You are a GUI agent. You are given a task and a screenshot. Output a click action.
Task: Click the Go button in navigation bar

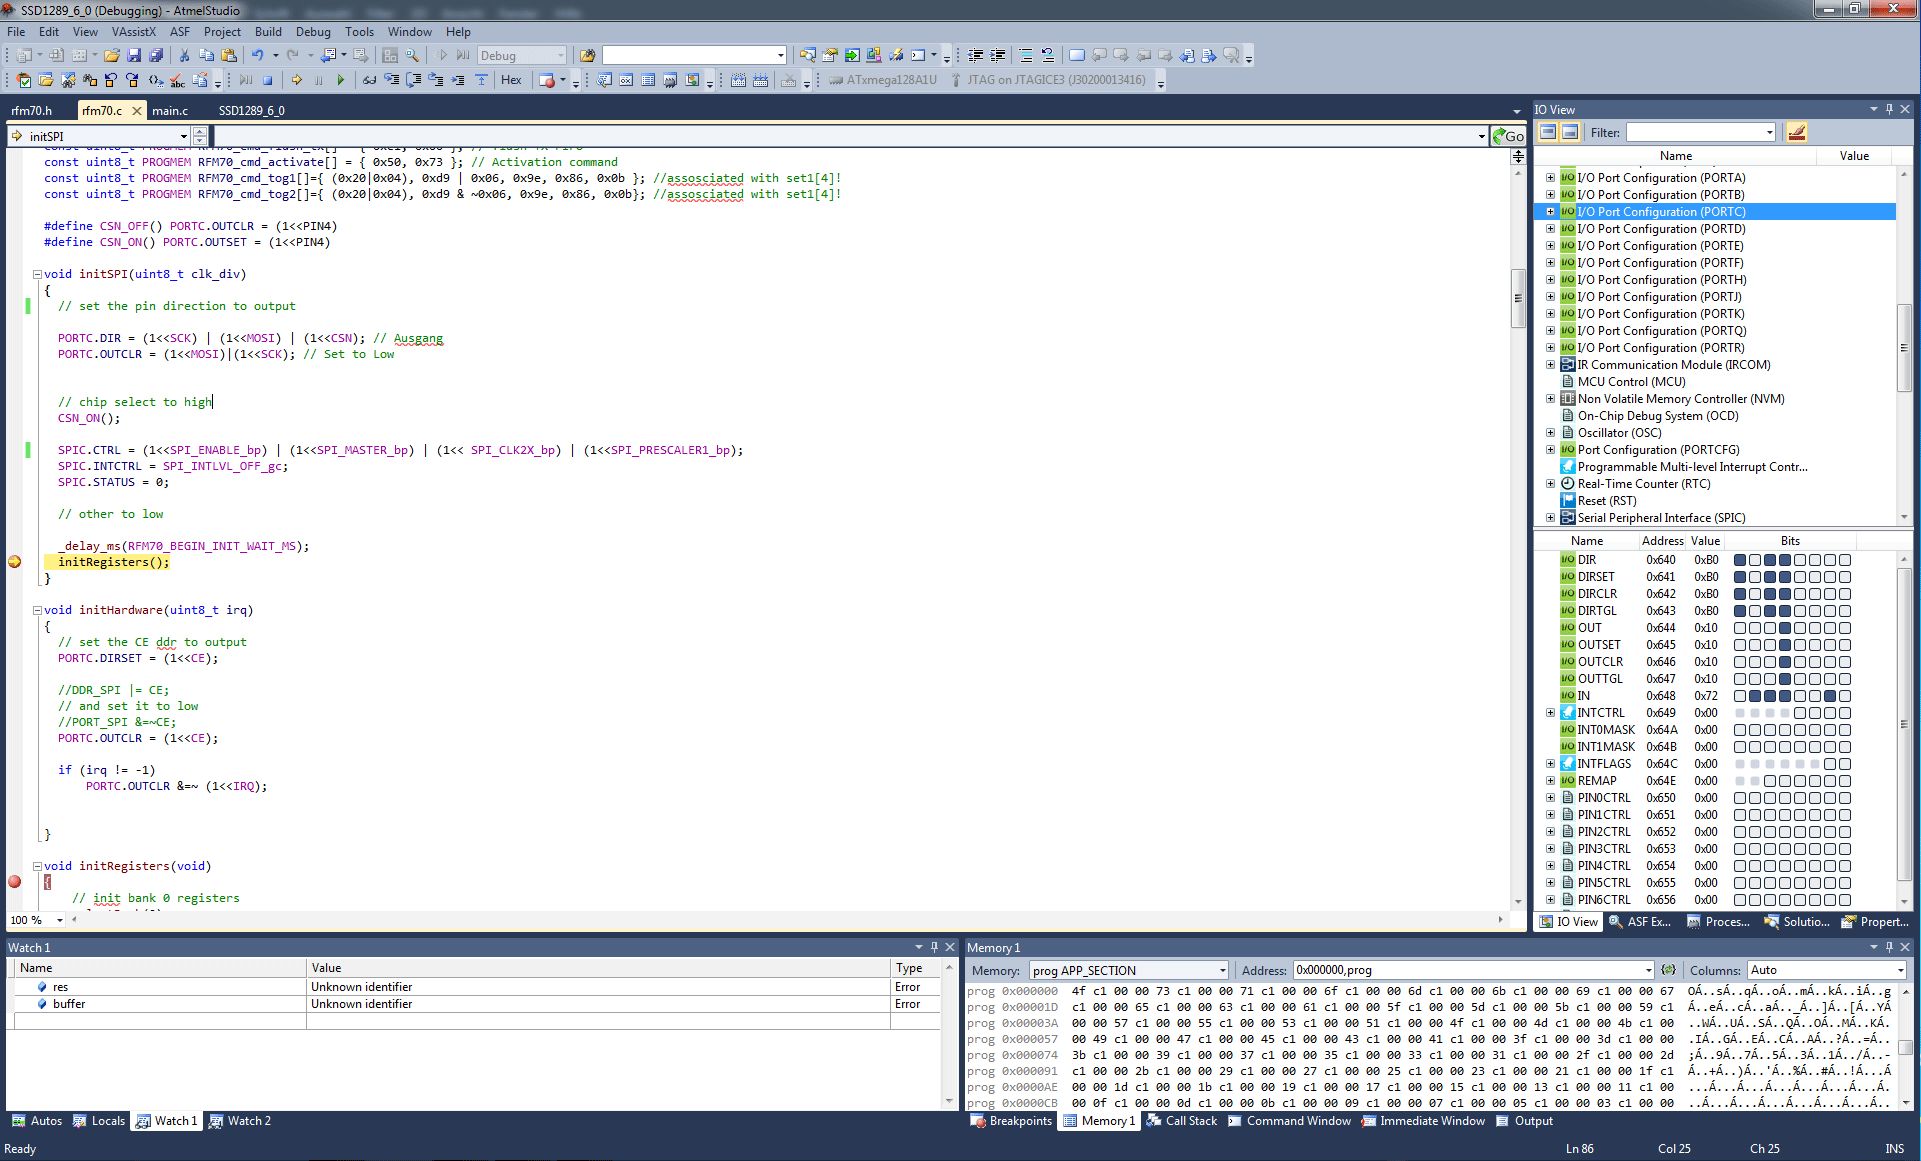1508,136
